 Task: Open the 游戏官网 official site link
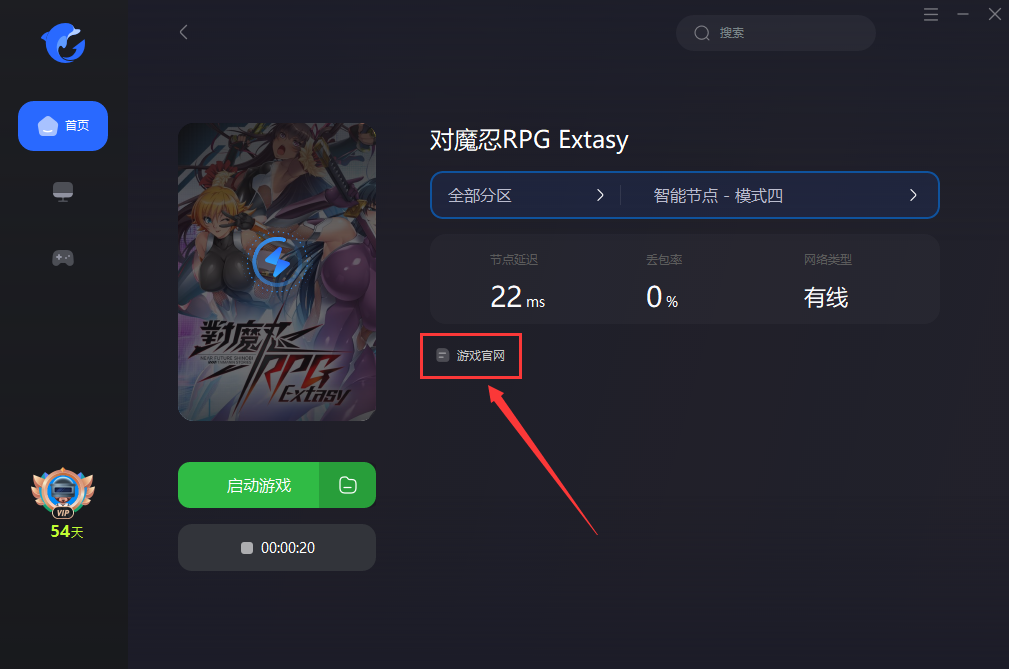[470, 356]
